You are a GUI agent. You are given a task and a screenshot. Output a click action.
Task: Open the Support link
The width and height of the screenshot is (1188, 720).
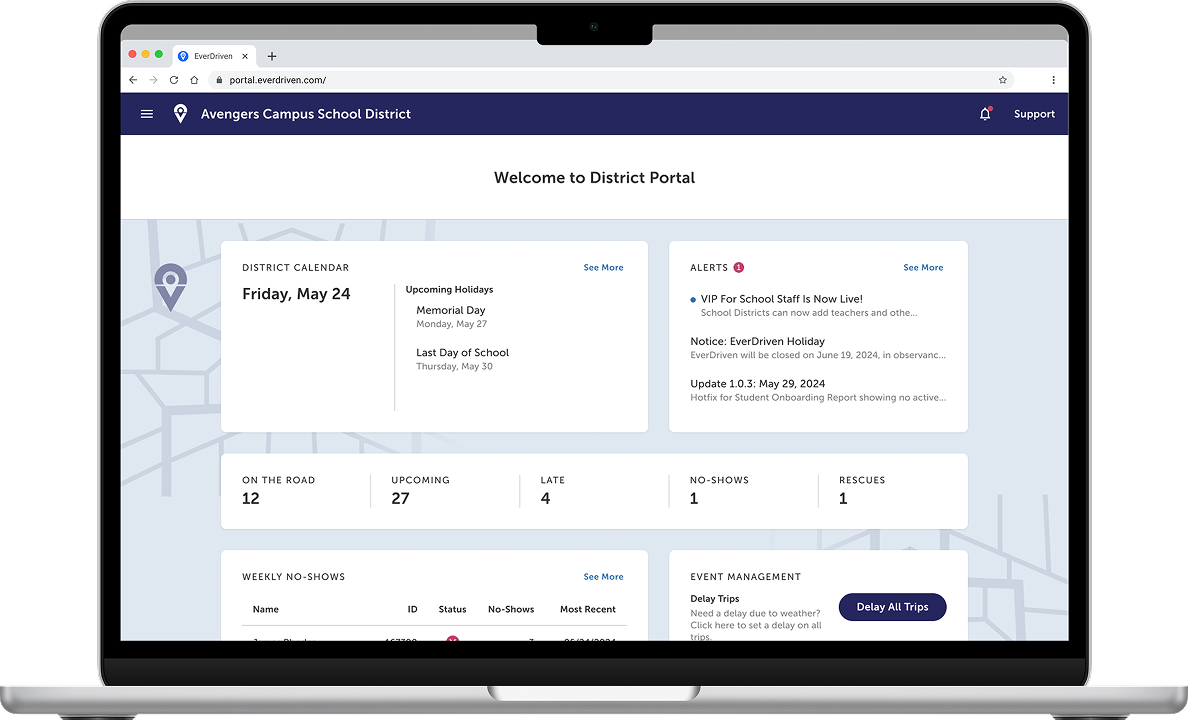coord(1034,114)
